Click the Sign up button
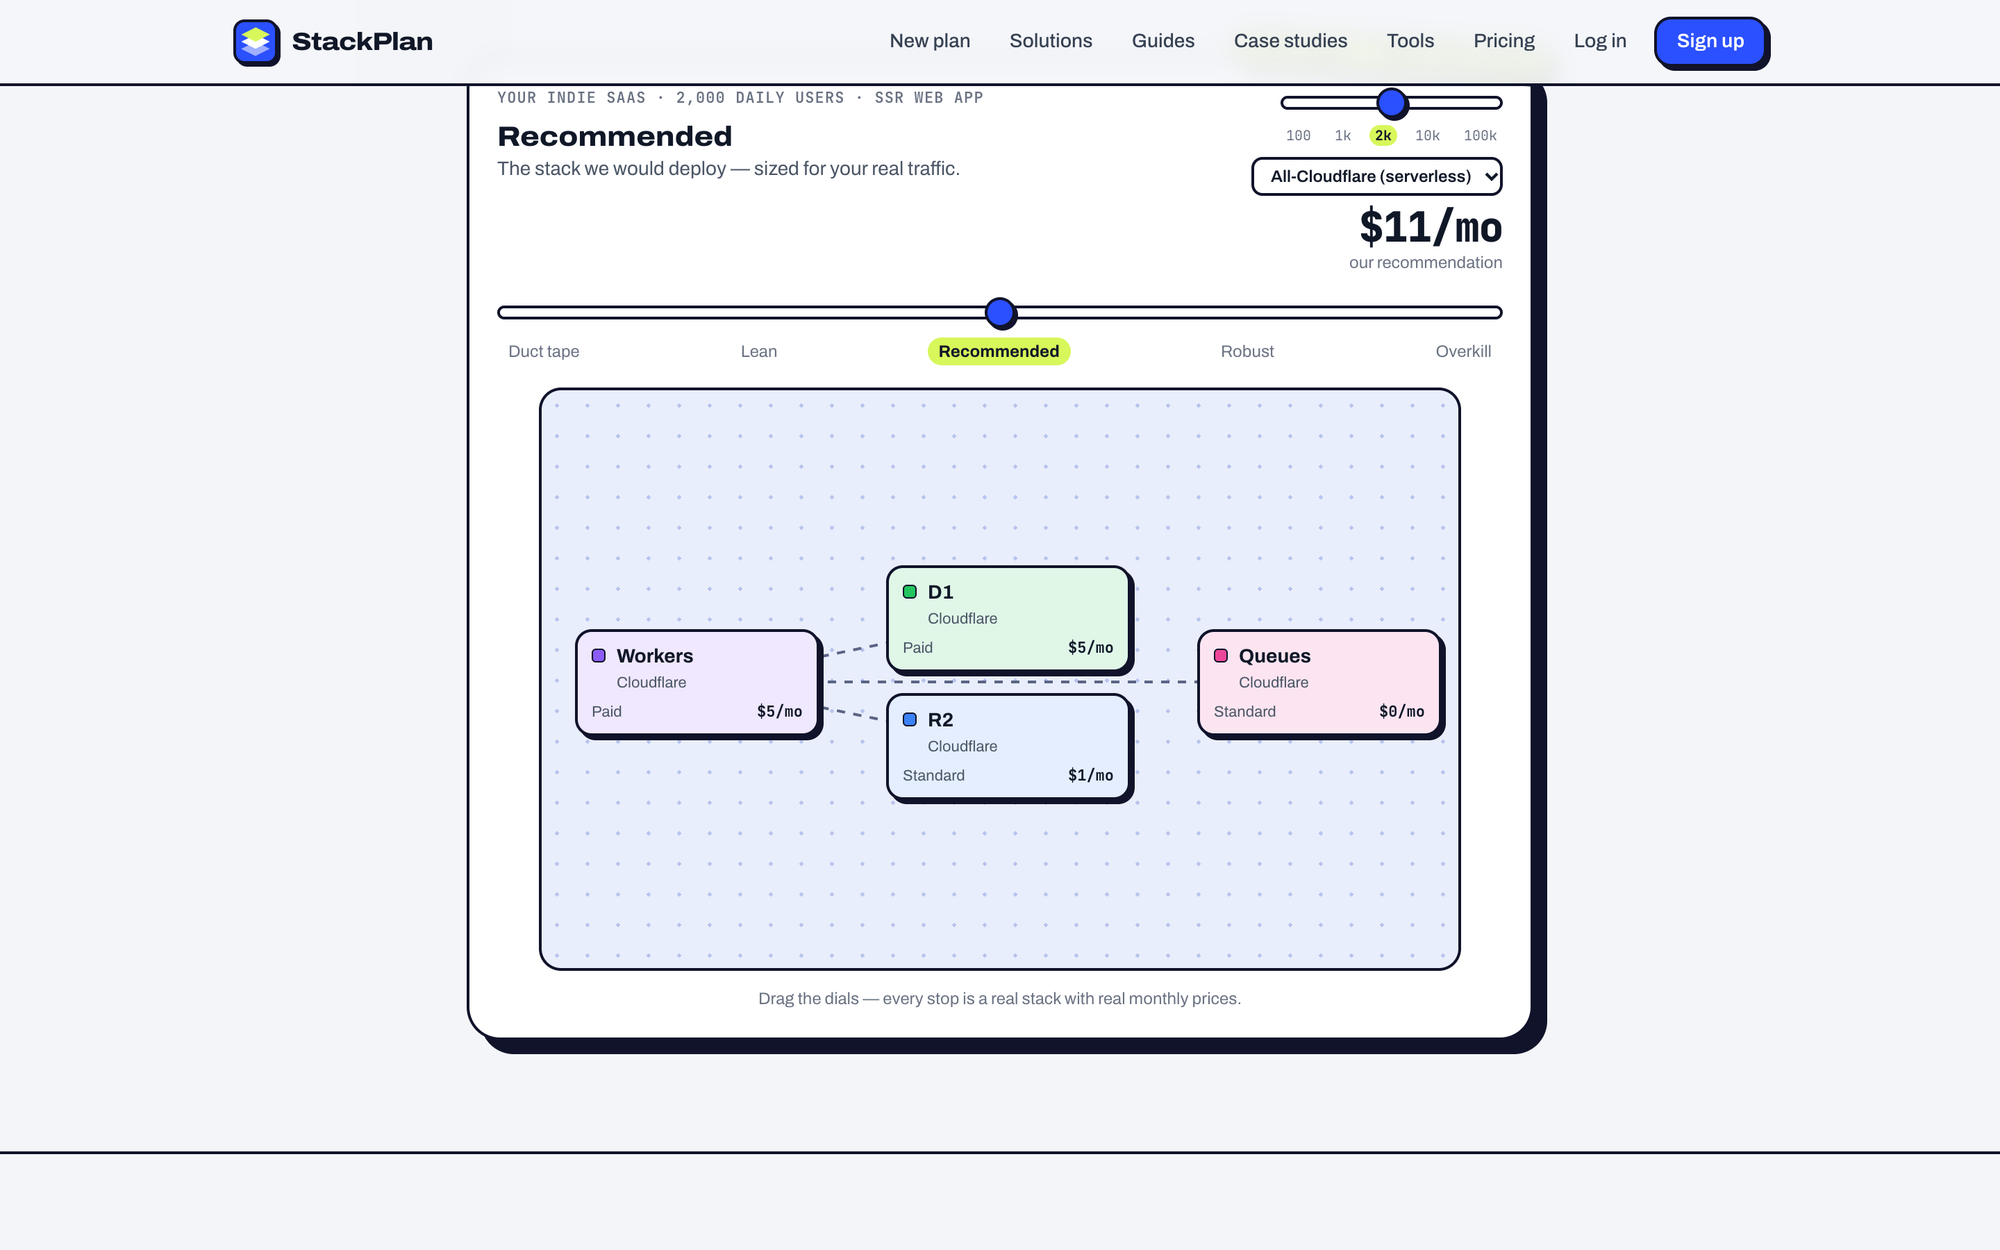2000x1250 pixels. coord(1710,42)
